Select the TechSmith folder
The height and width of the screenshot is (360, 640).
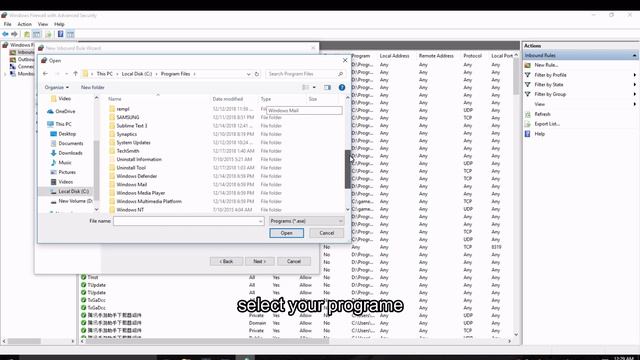point(128,151)
